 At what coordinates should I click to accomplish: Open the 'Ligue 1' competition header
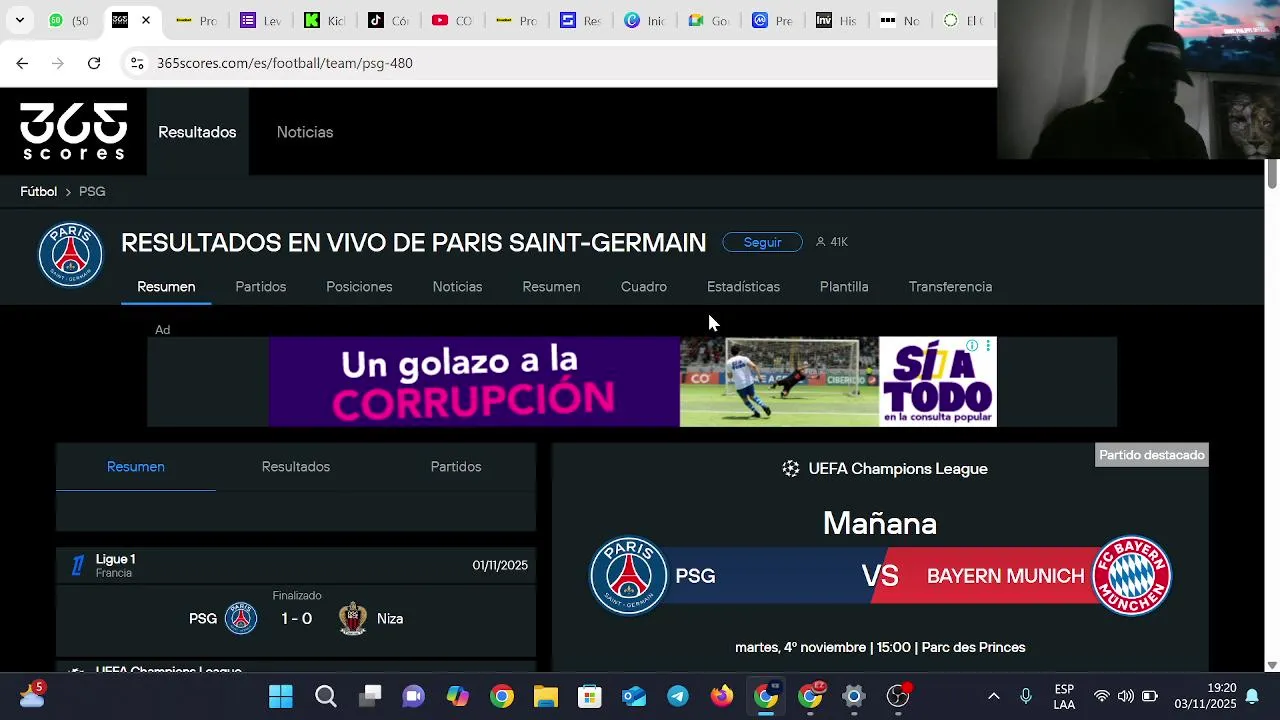pos(296,566)
